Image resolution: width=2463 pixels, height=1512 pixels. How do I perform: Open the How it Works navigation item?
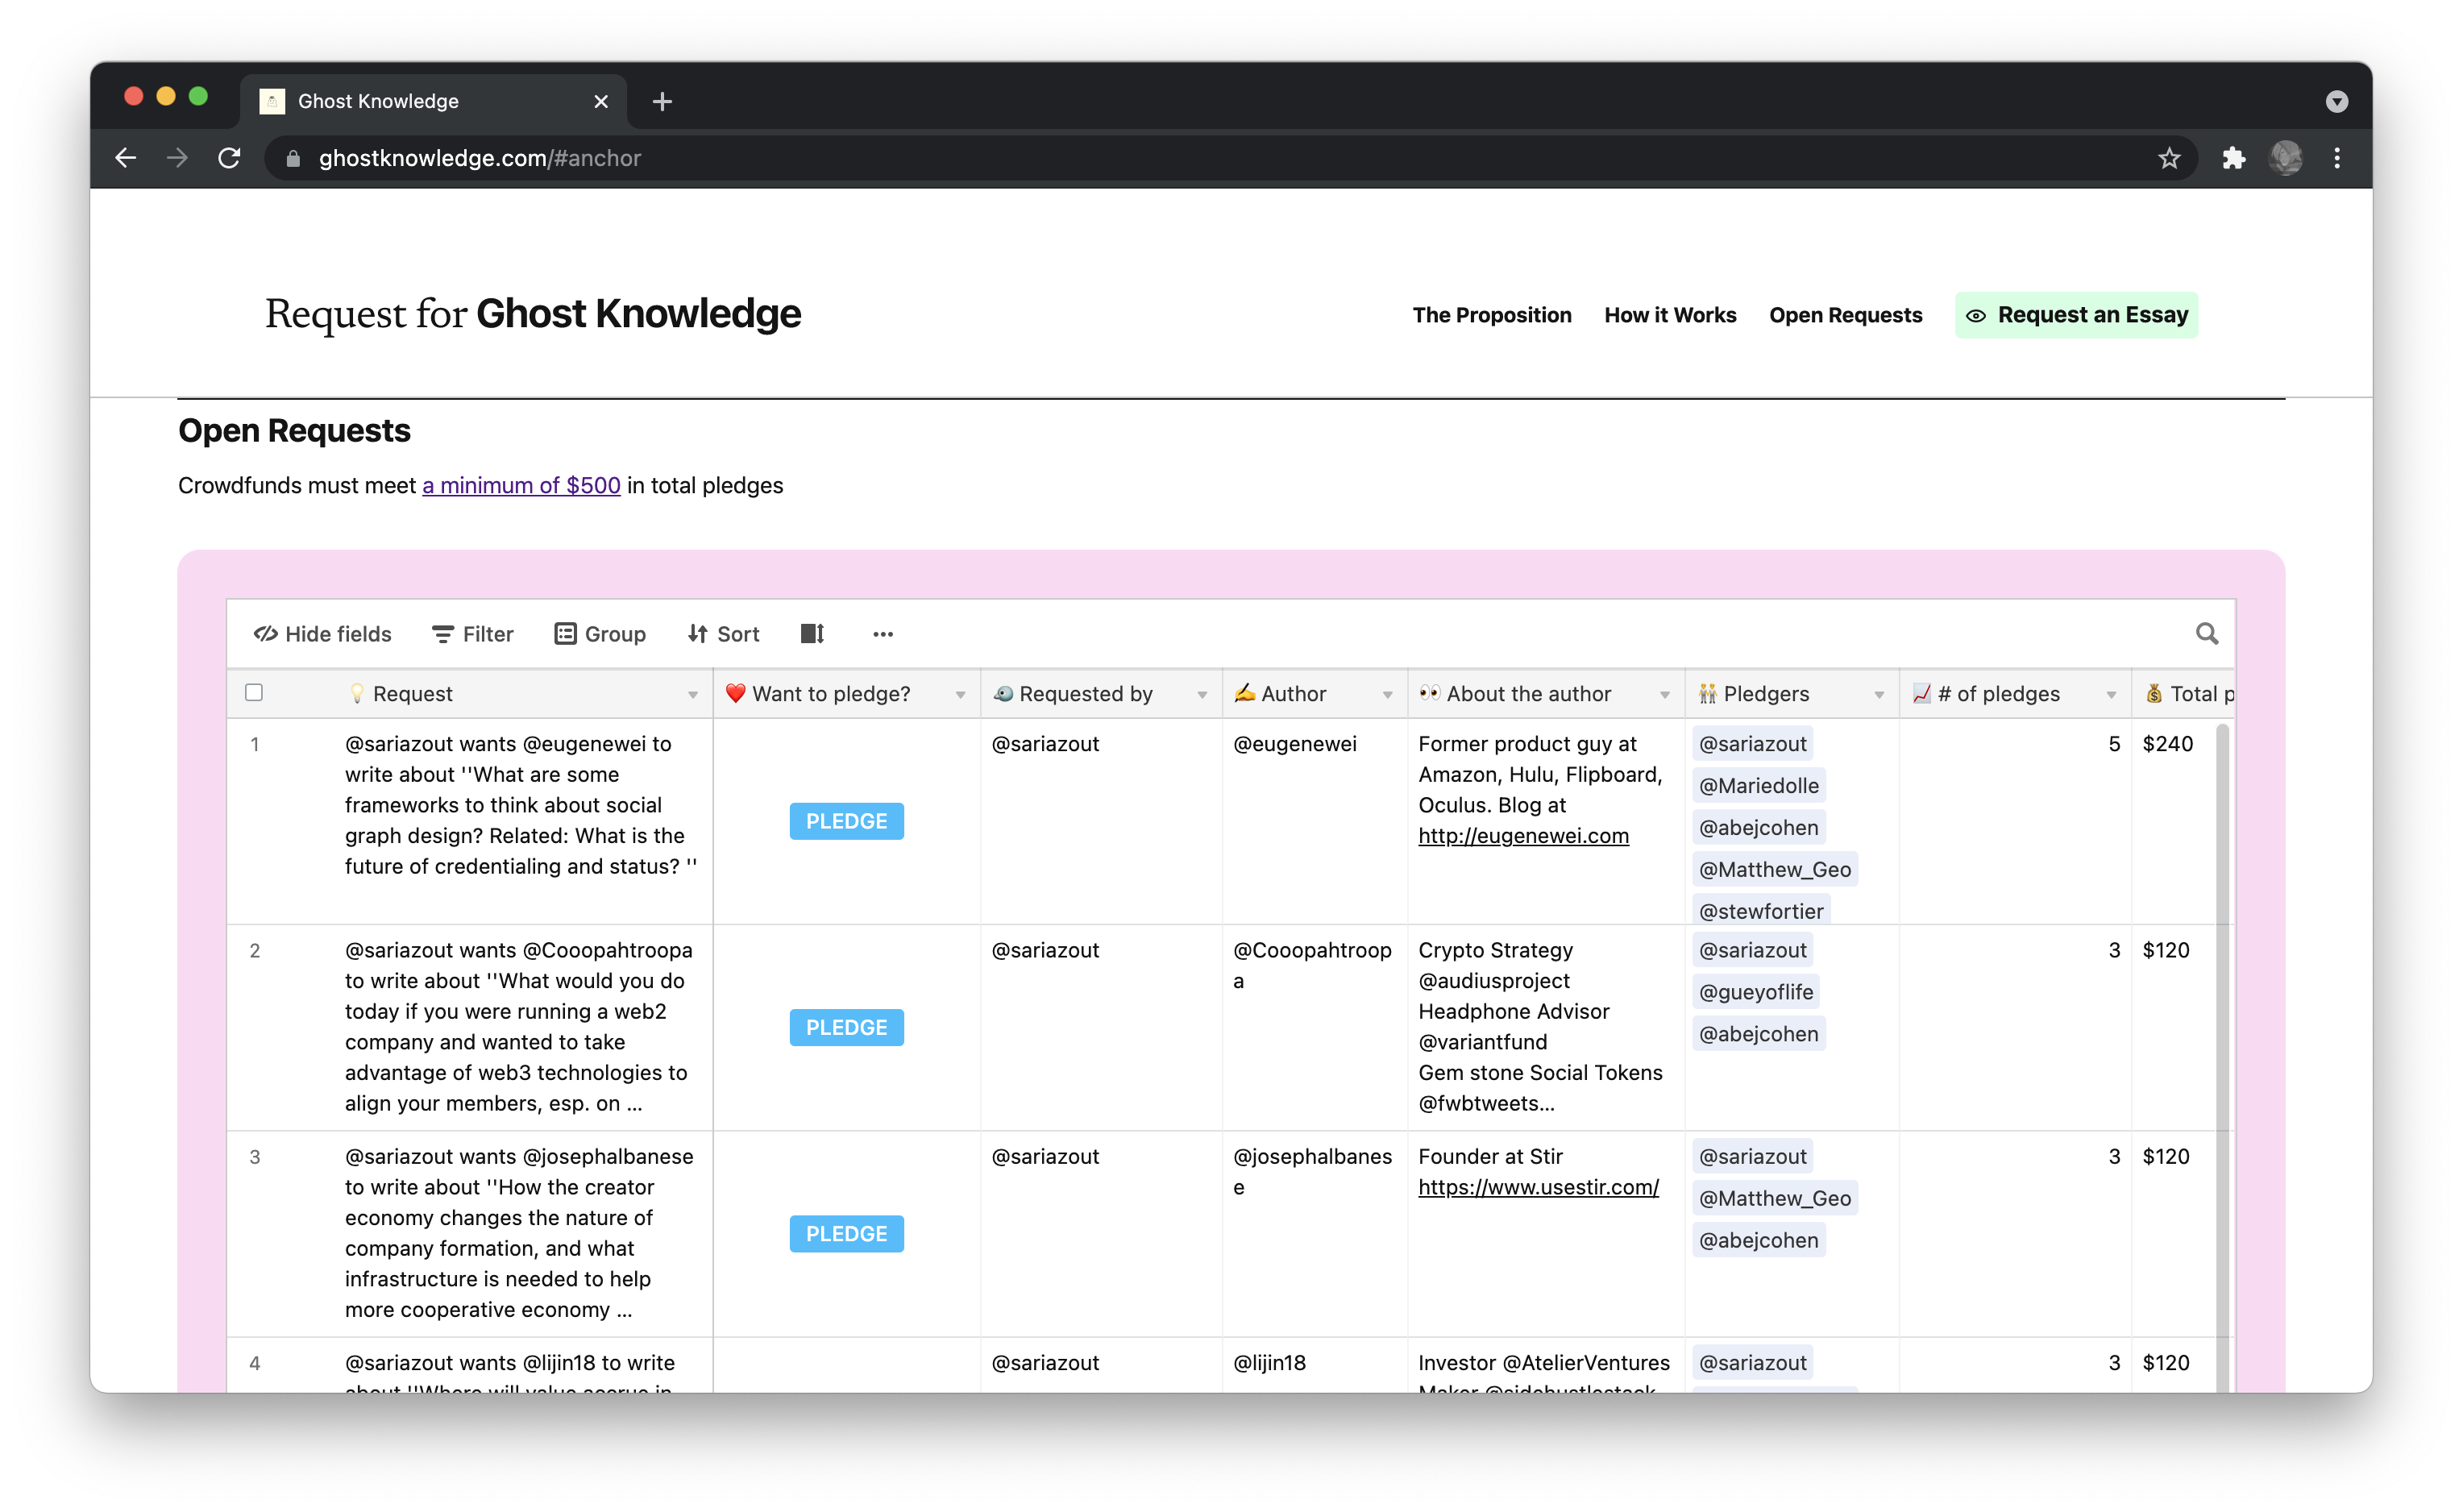(1669, 315)
